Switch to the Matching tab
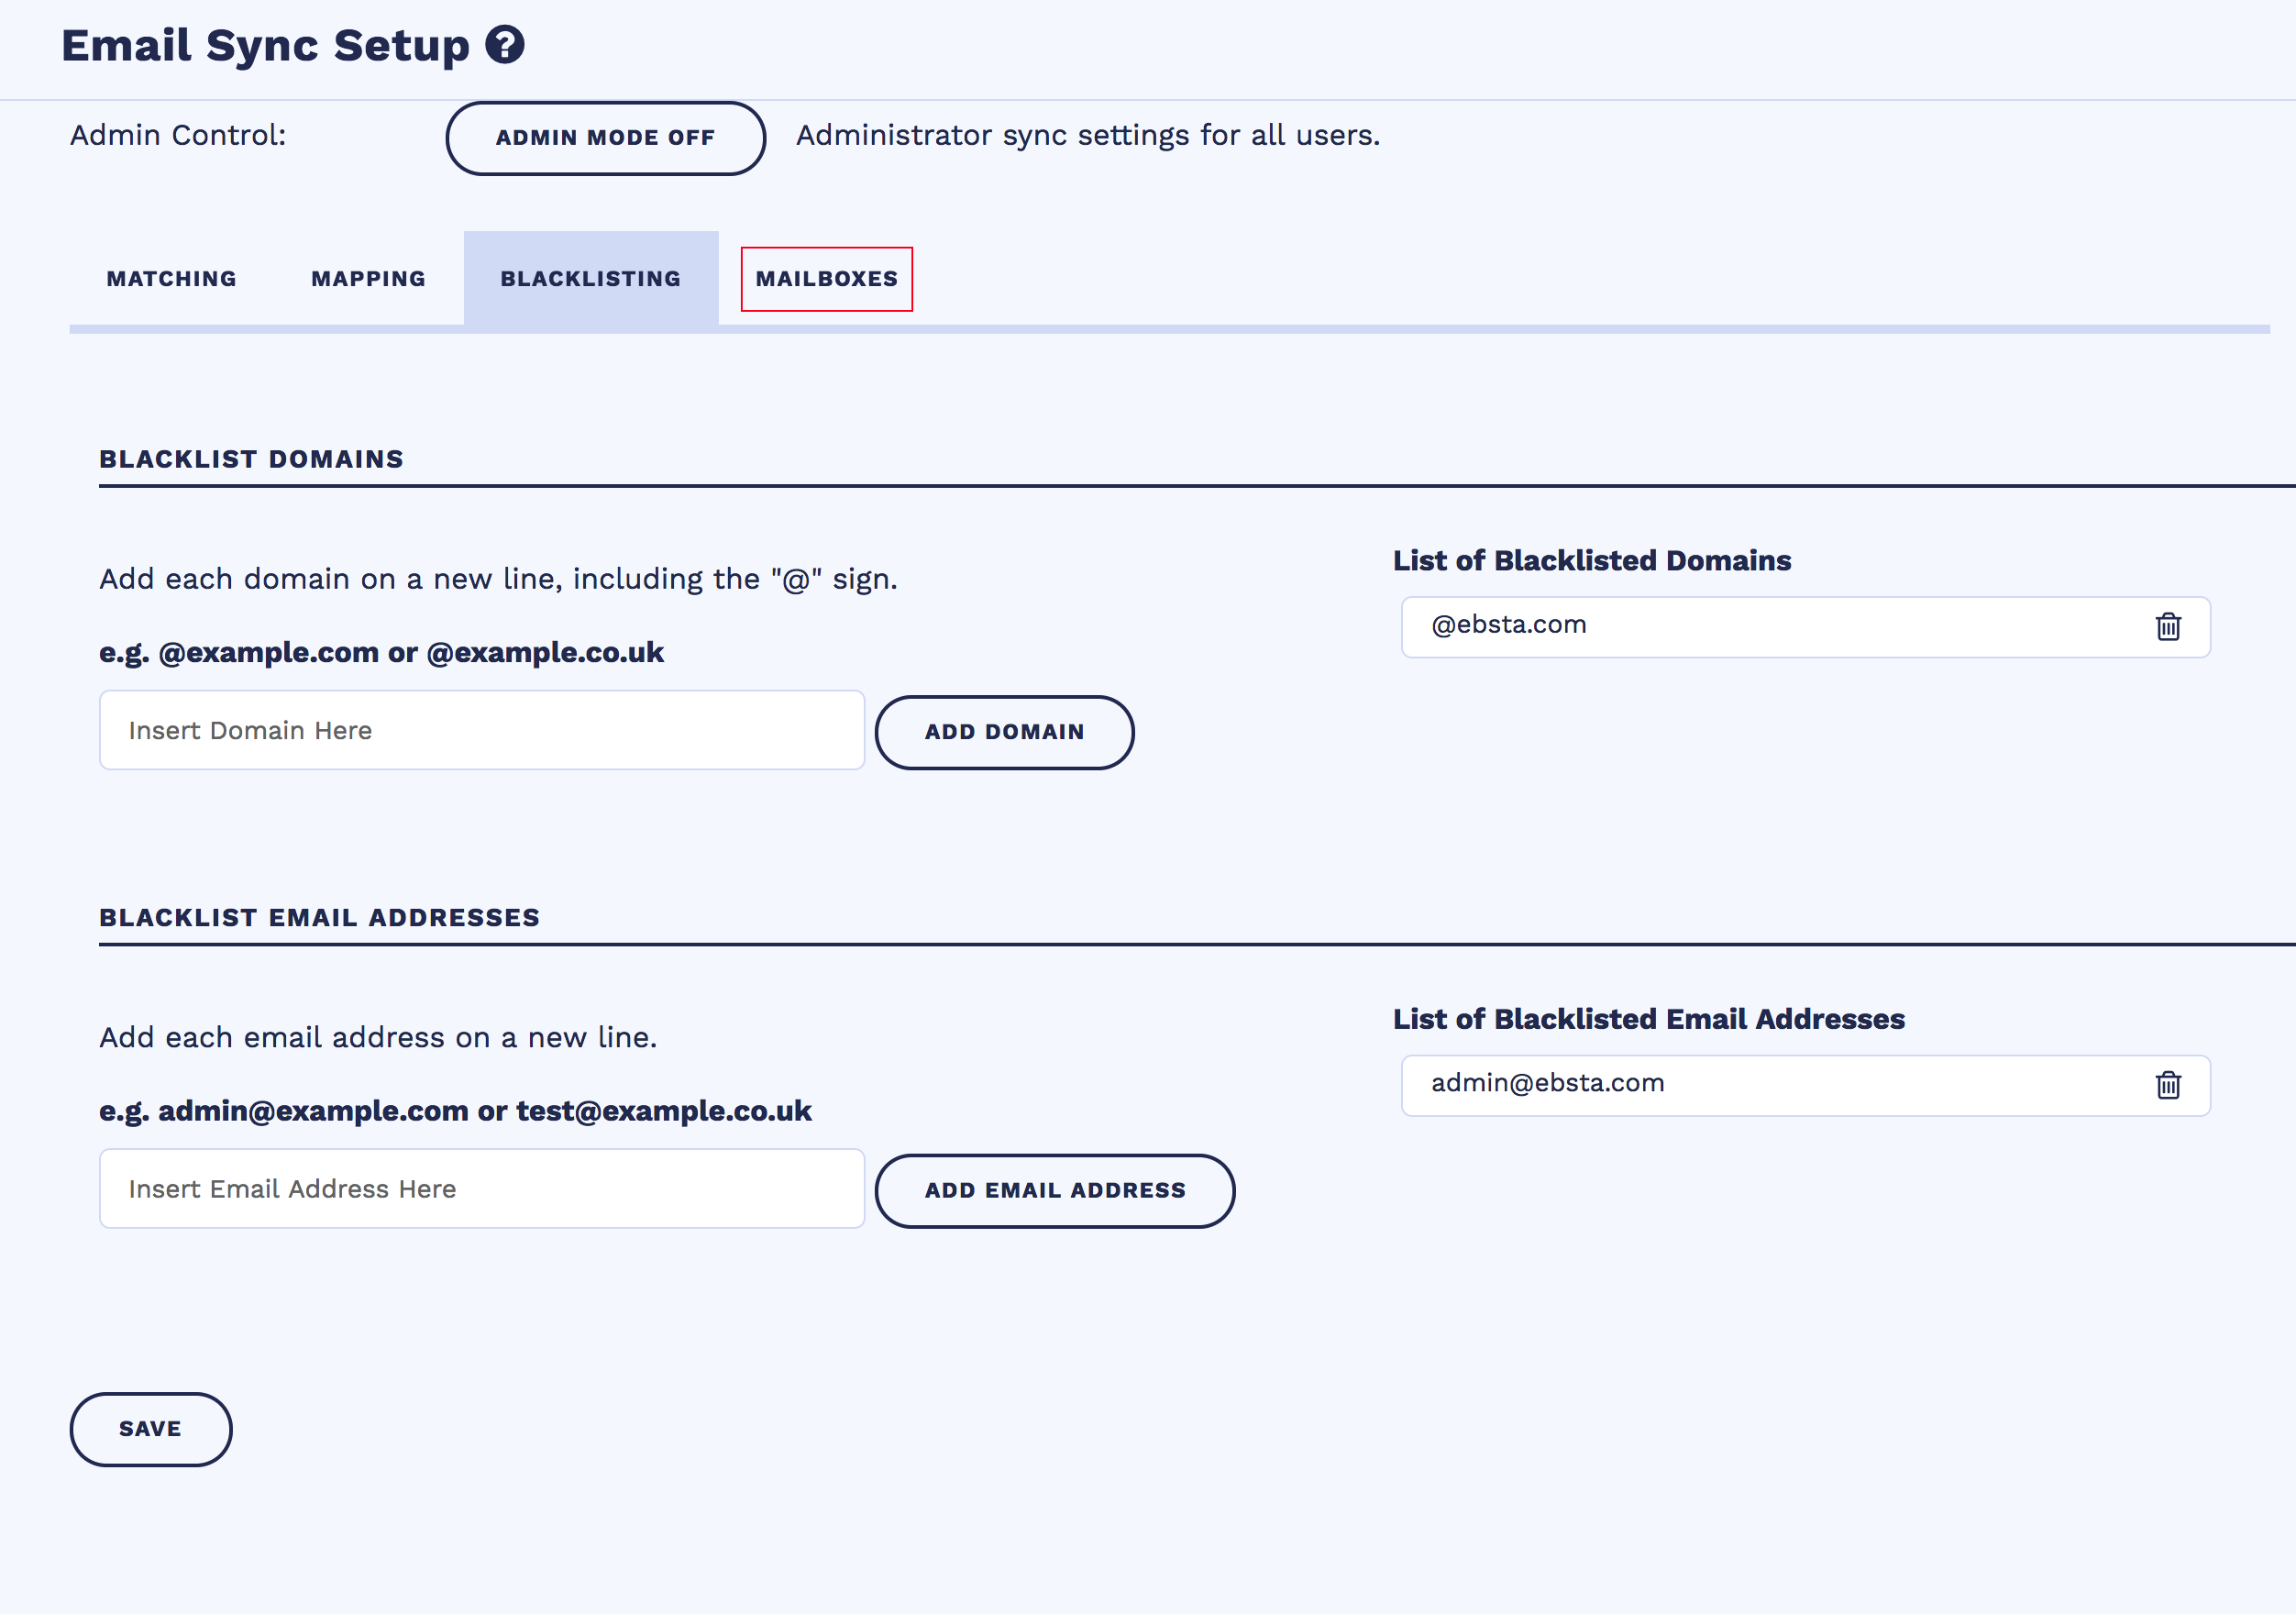 click(172, 279)
